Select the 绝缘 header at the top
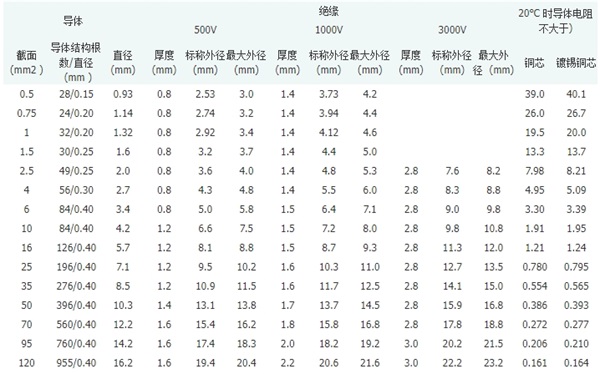 click(x=328, y=11)
